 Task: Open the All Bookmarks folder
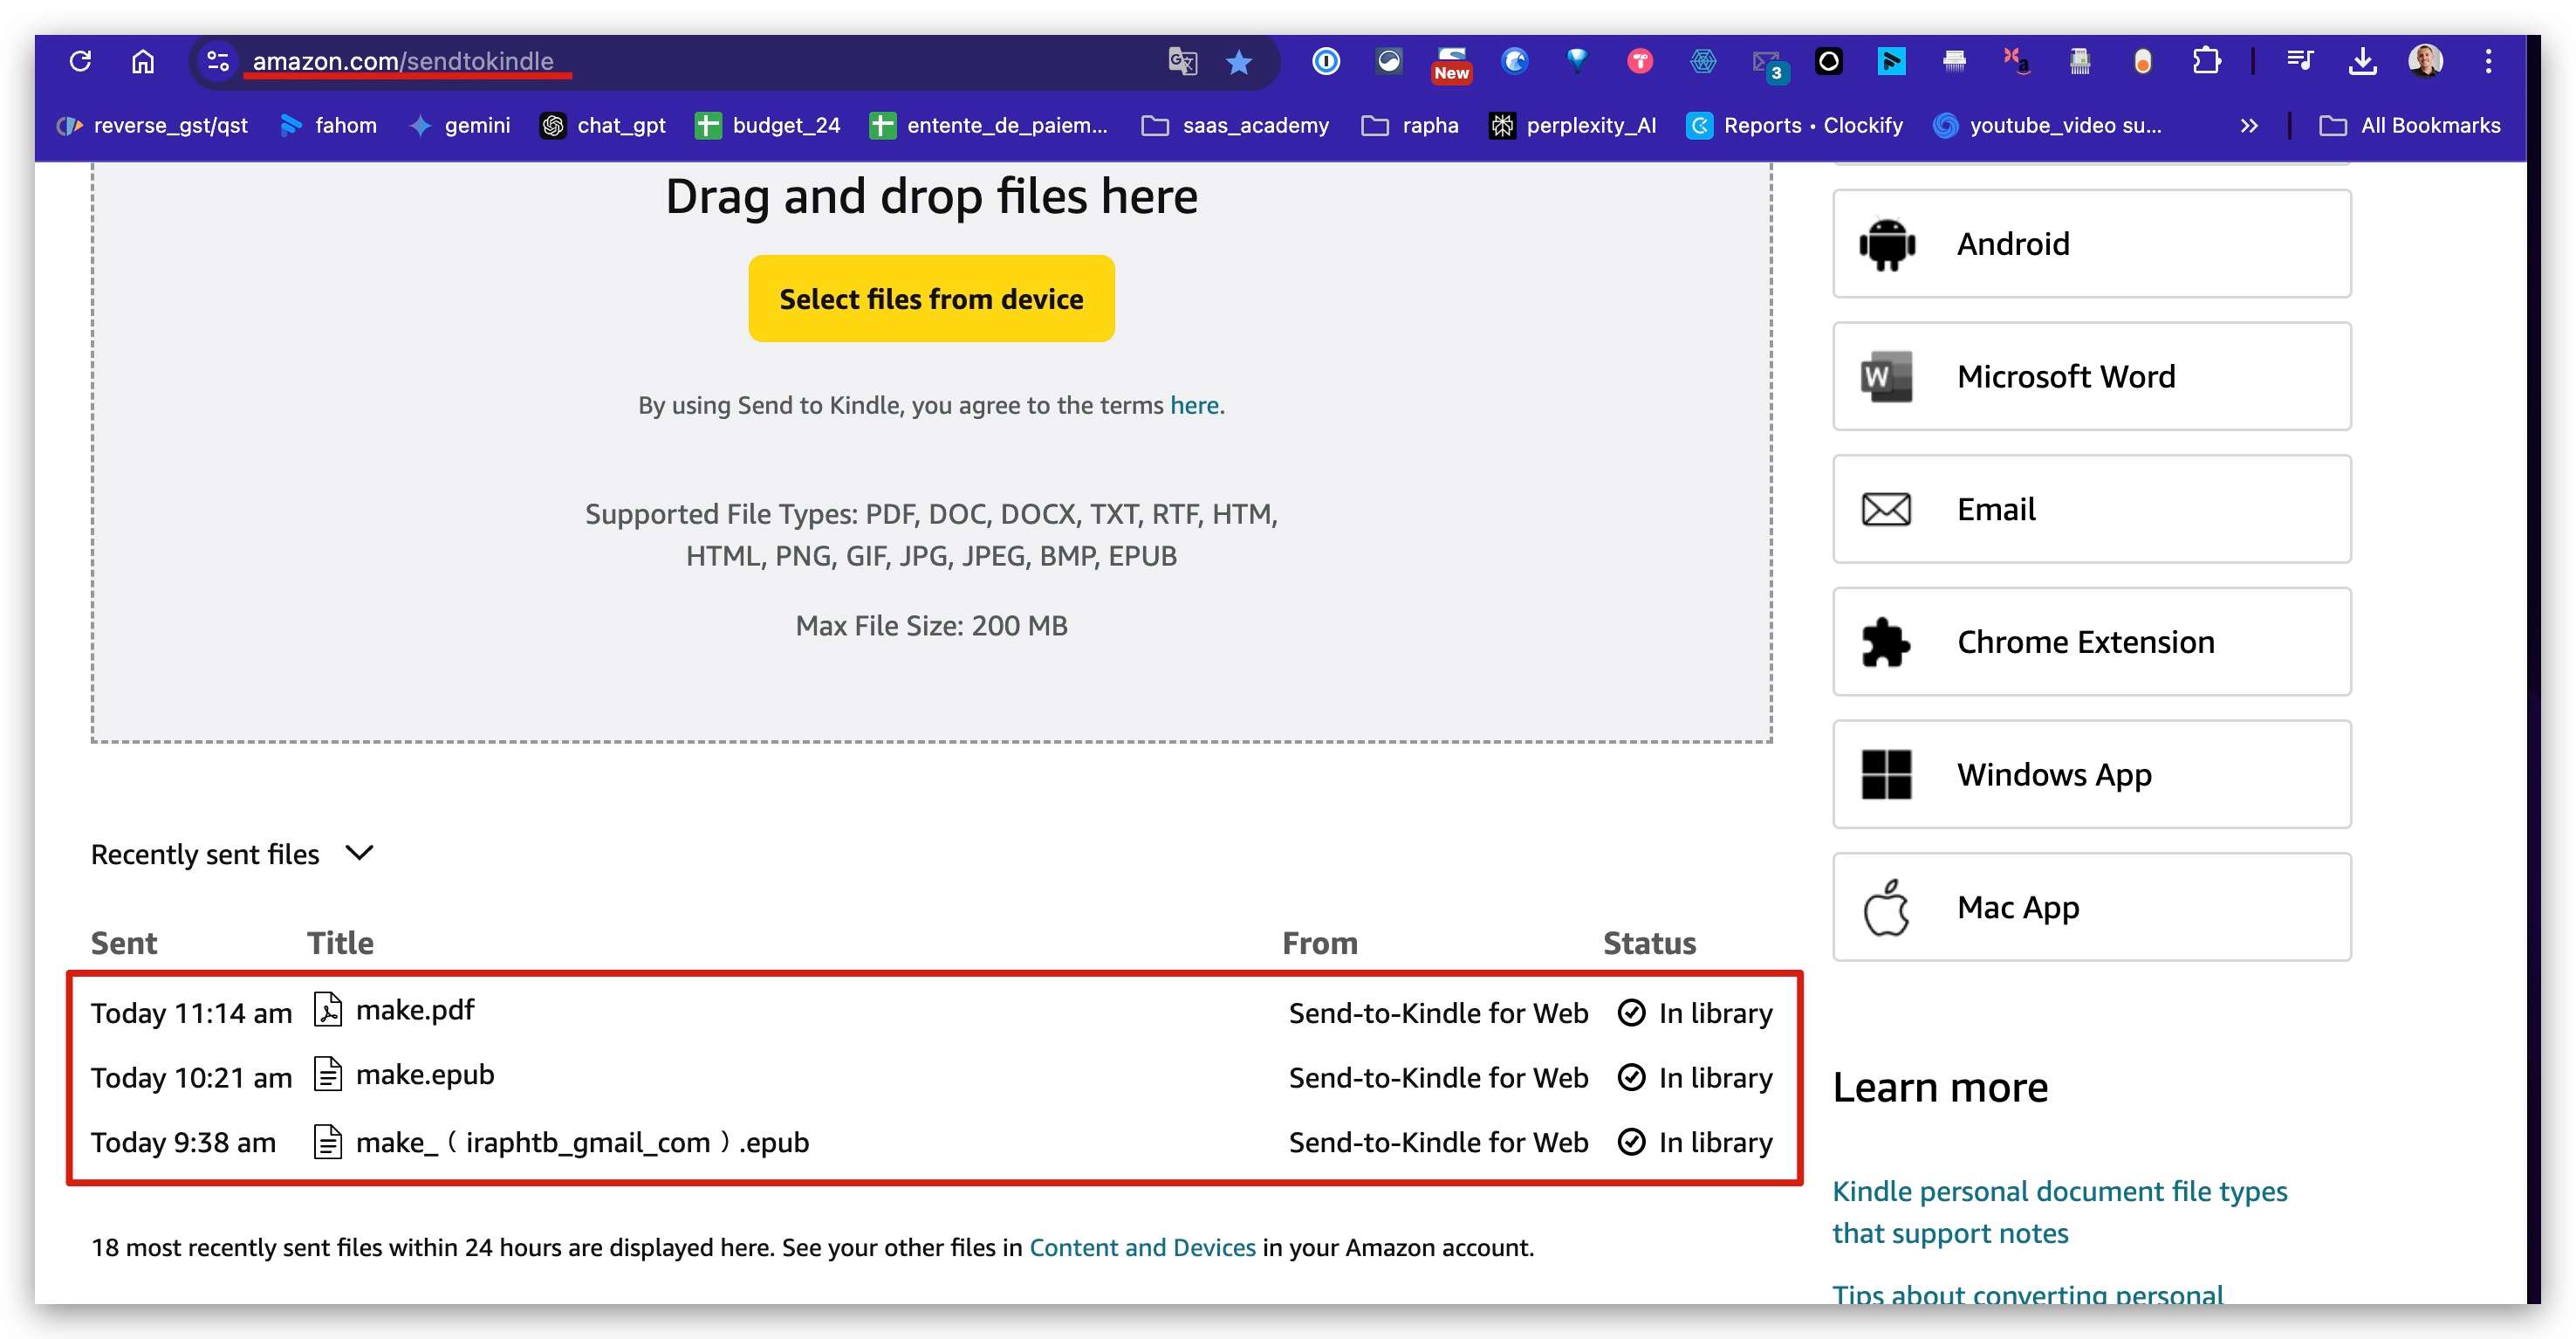(x=2410, y=126)
